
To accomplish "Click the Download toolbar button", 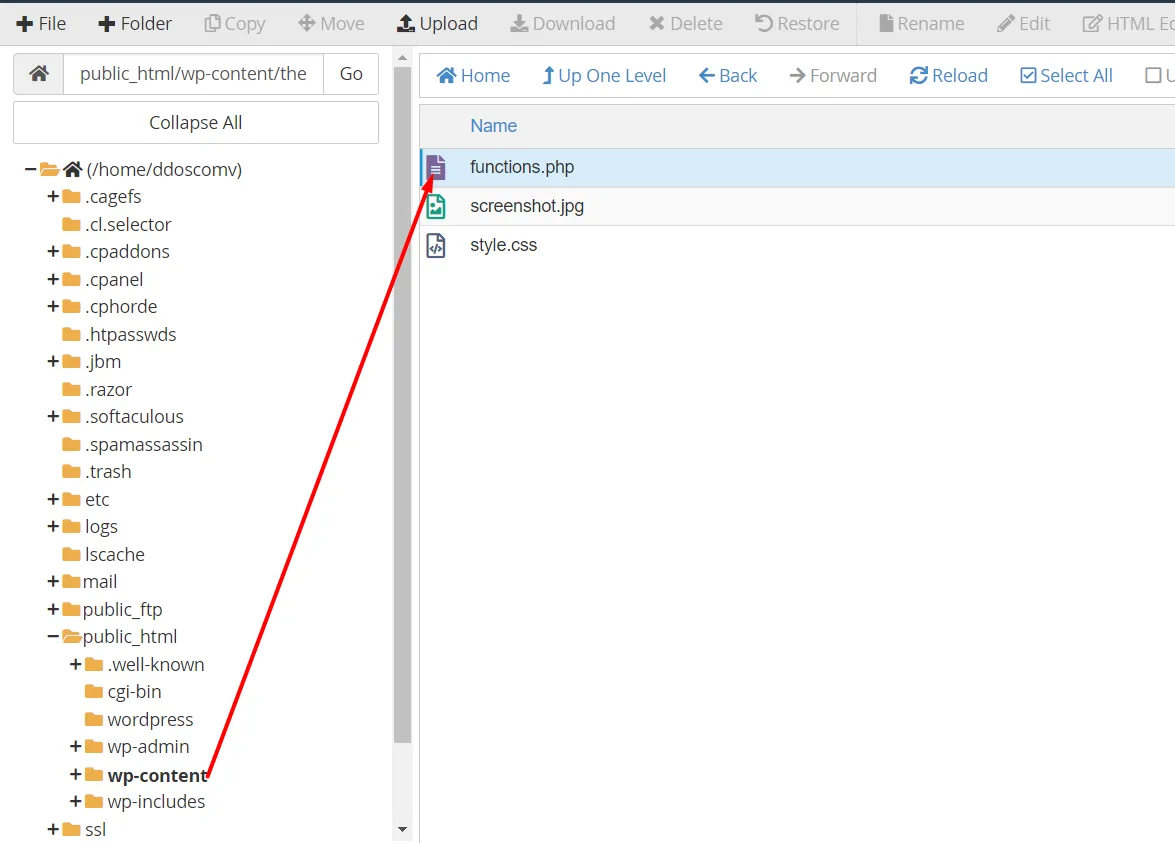I will pos(563,24).
